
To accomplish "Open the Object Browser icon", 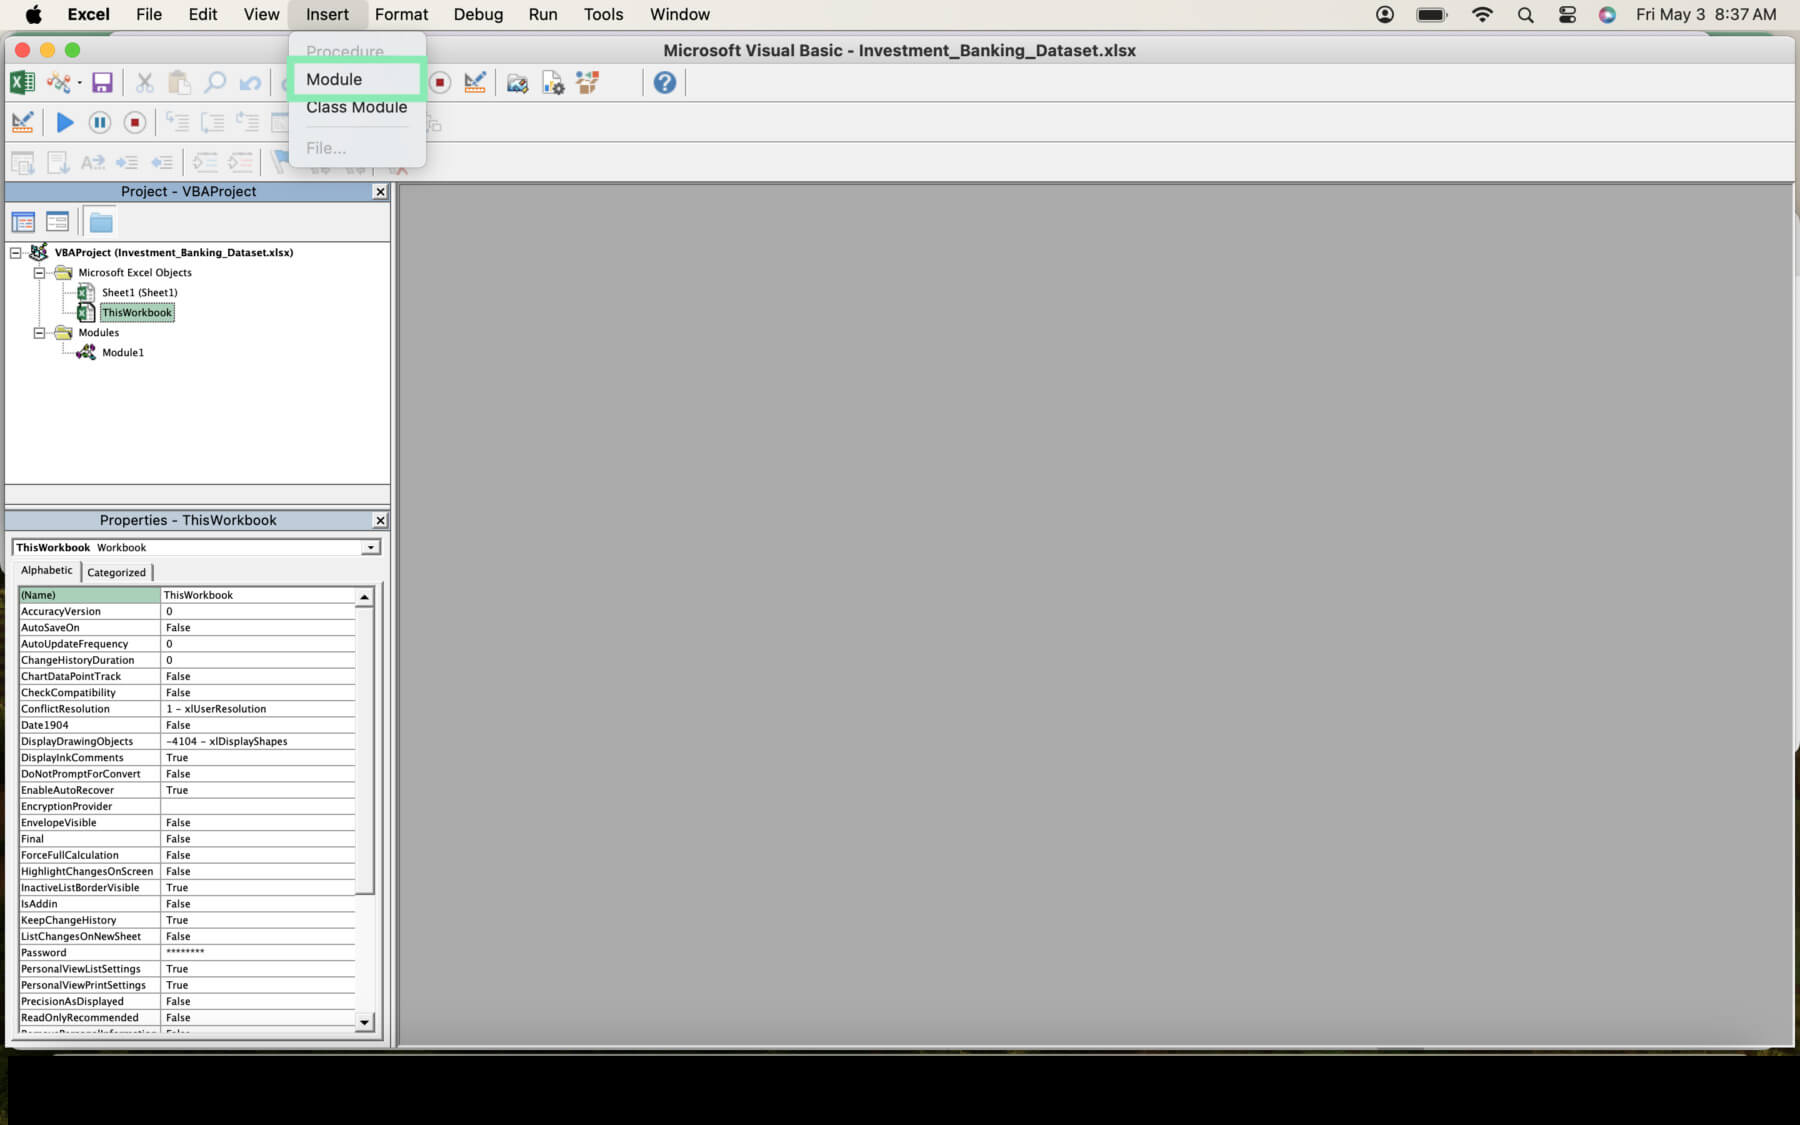I will pyautogui.click(x=588, y=83).
